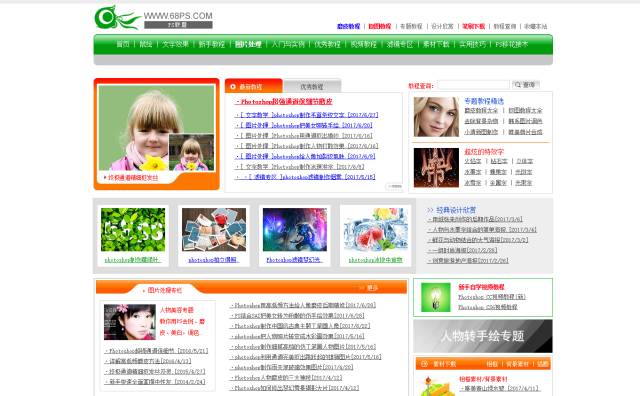640x396 pixels.
Task: Open 文字效果 in the navigation bar
Action: tap(176, 44)
